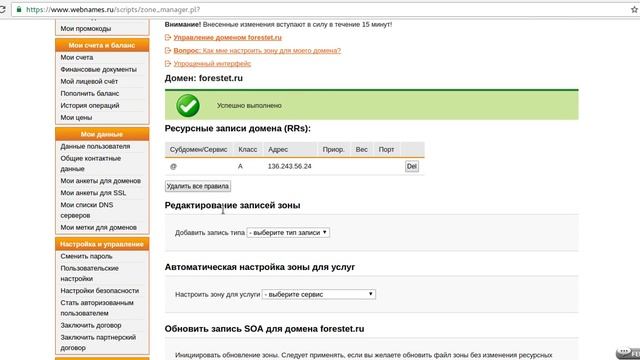Open Финансовые документы in sidebar
This screenshot has height=360, width=640.
pyautogui.click(x=98, y=69)
